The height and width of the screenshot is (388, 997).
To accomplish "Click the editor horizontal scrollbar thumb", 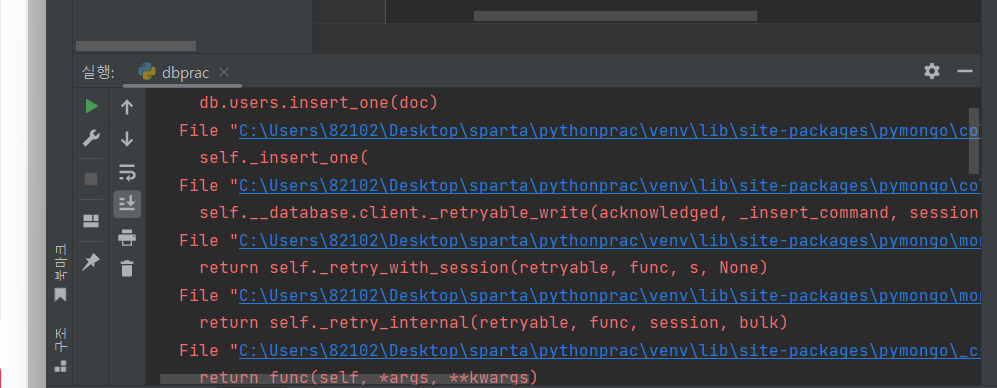I will click(615, 16).
